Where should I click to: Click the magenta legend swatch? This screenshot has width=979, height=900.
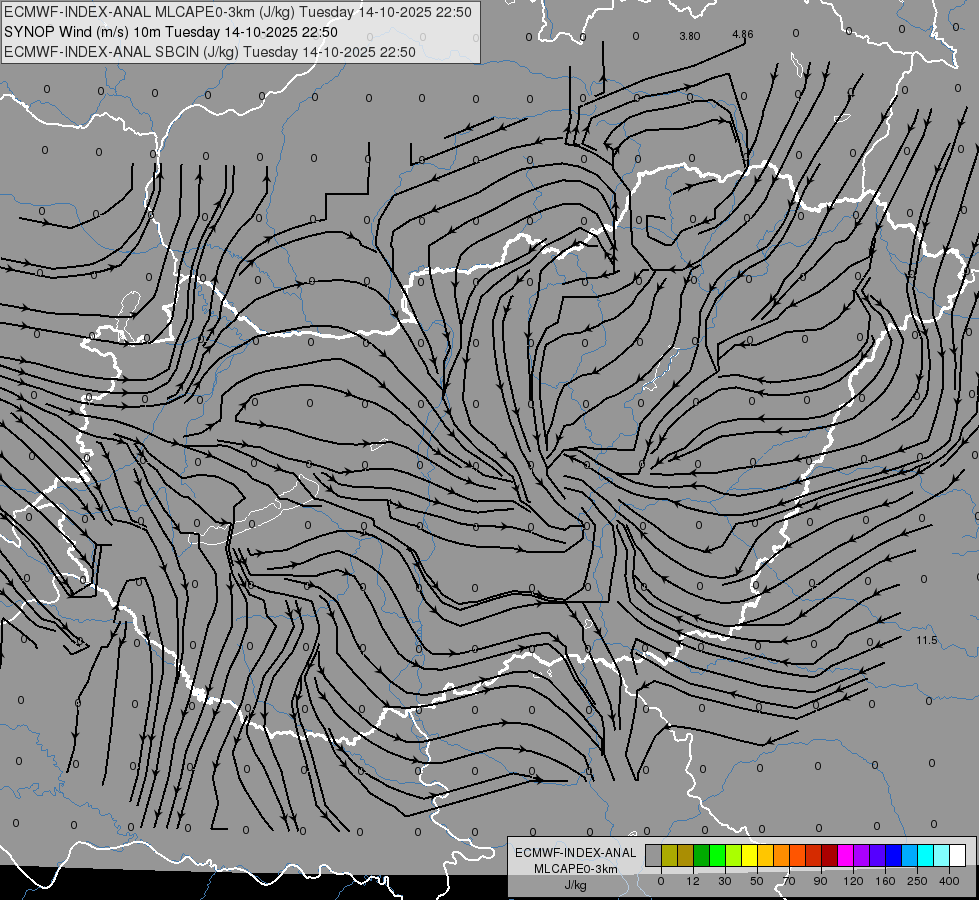(846, 855)
